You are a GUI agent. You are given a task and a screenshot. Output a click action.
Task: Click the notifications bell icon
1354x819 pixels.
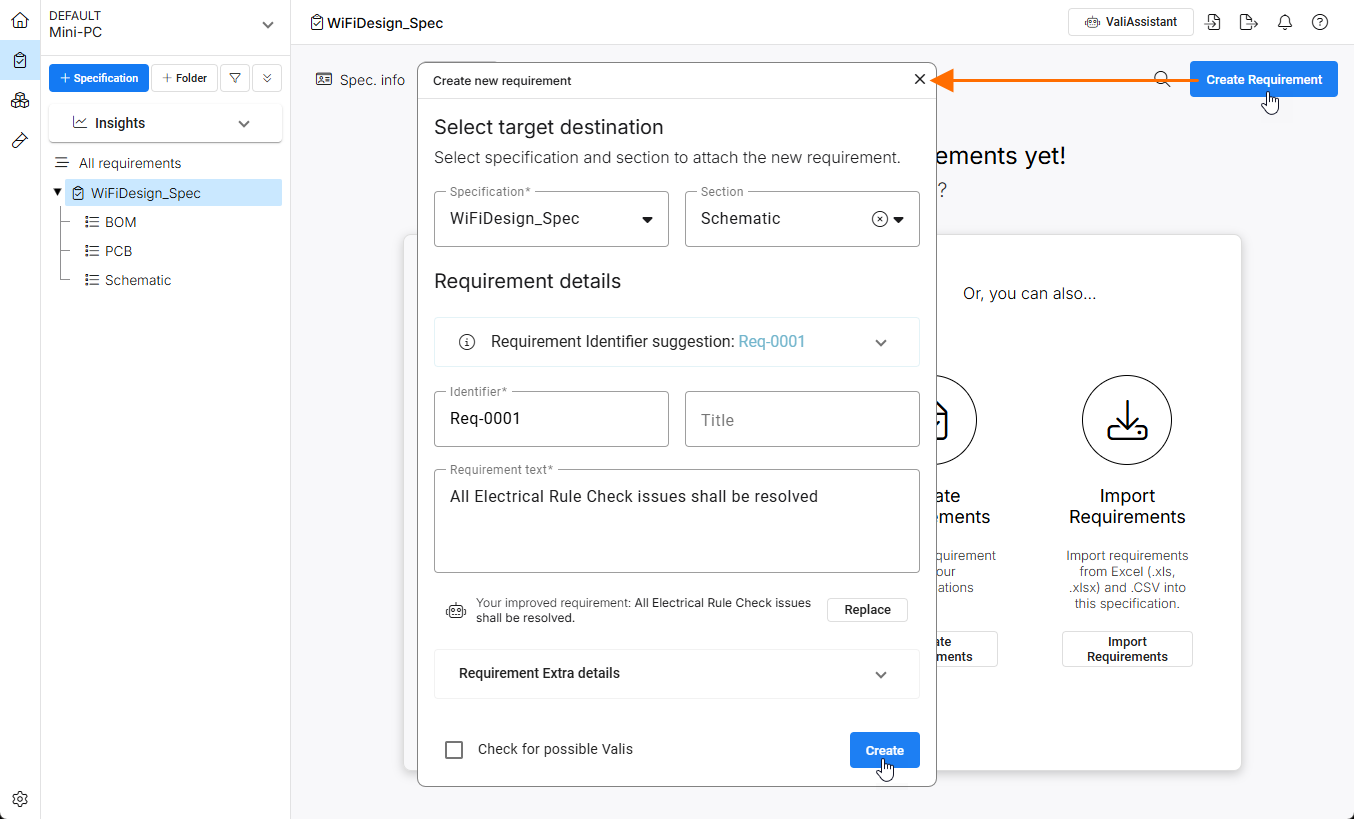1285,22
